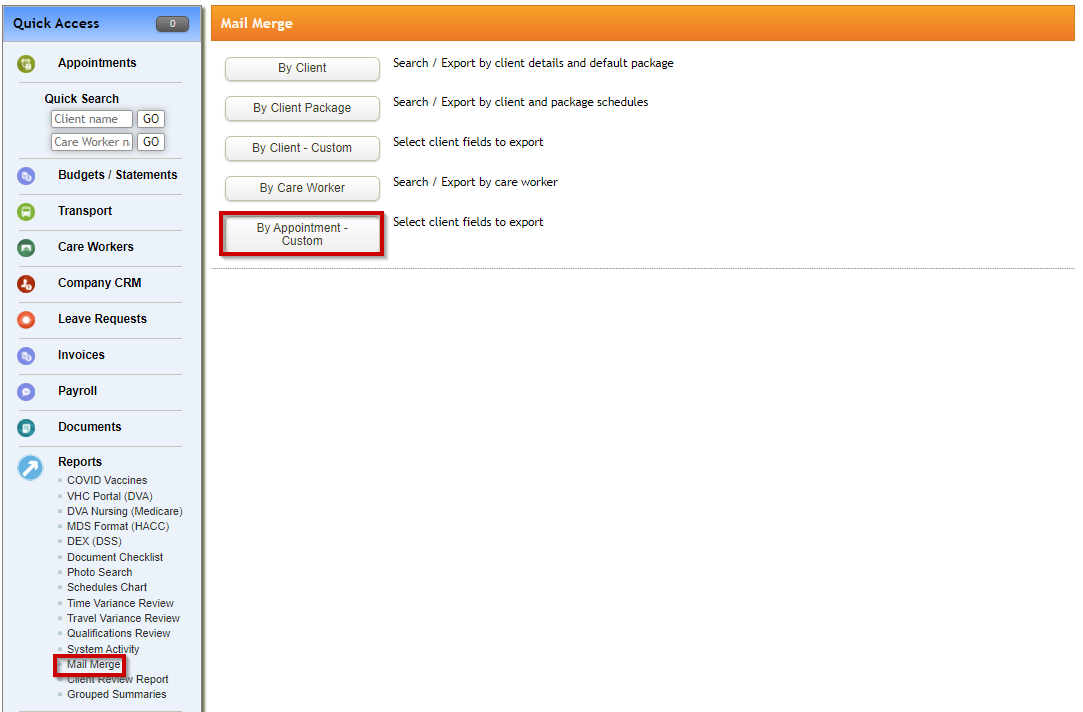Focus the Client name search field
Screen dimensions: 1083x712
point(92,119)
